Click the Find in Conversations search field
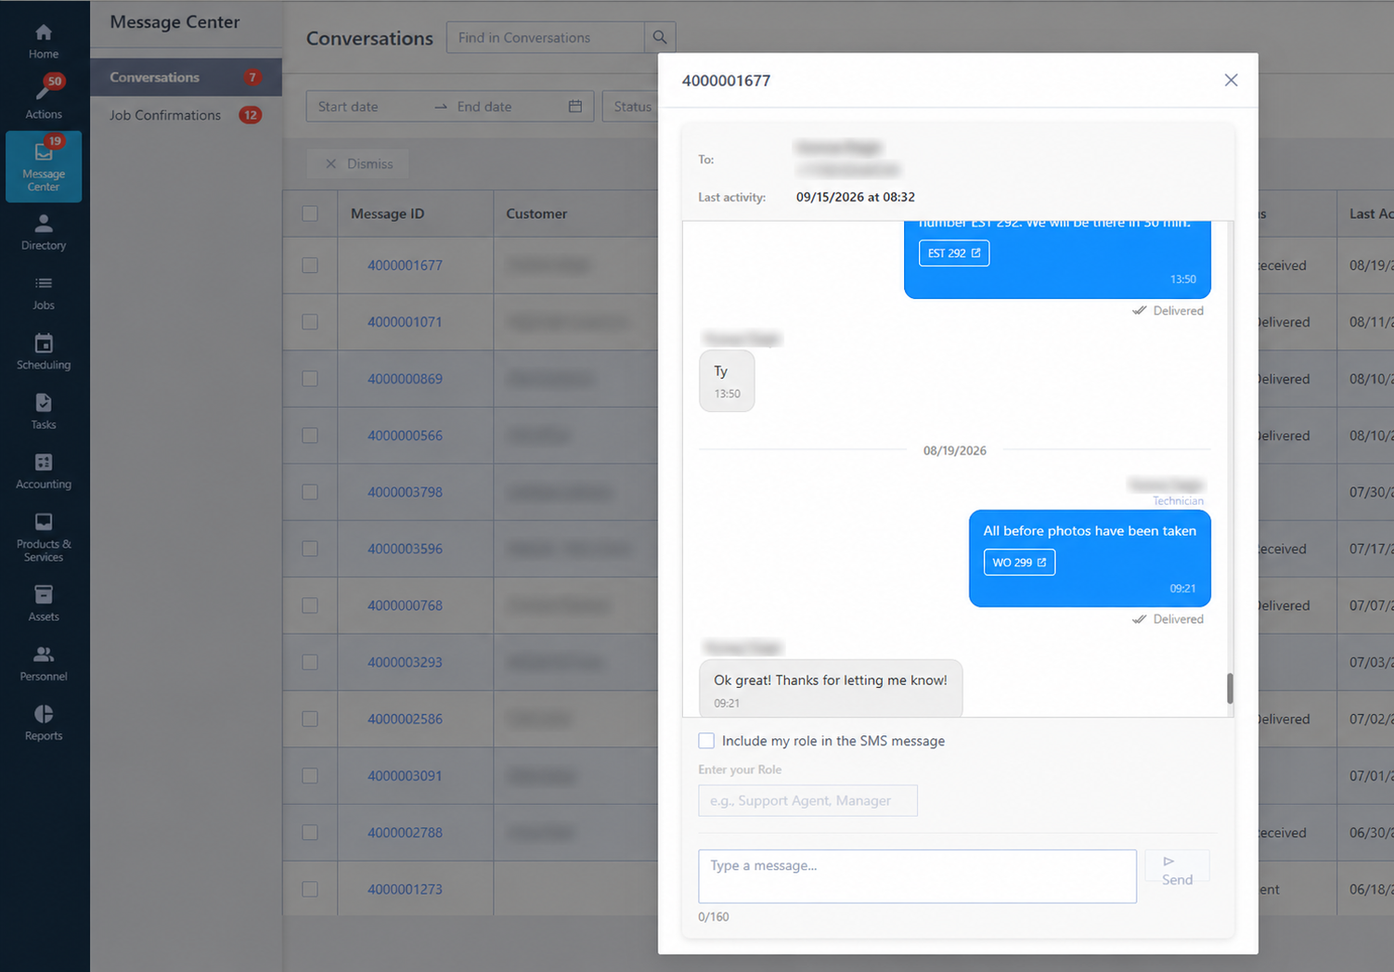Viewport: 1394px width, 972px height. [546, 38]
